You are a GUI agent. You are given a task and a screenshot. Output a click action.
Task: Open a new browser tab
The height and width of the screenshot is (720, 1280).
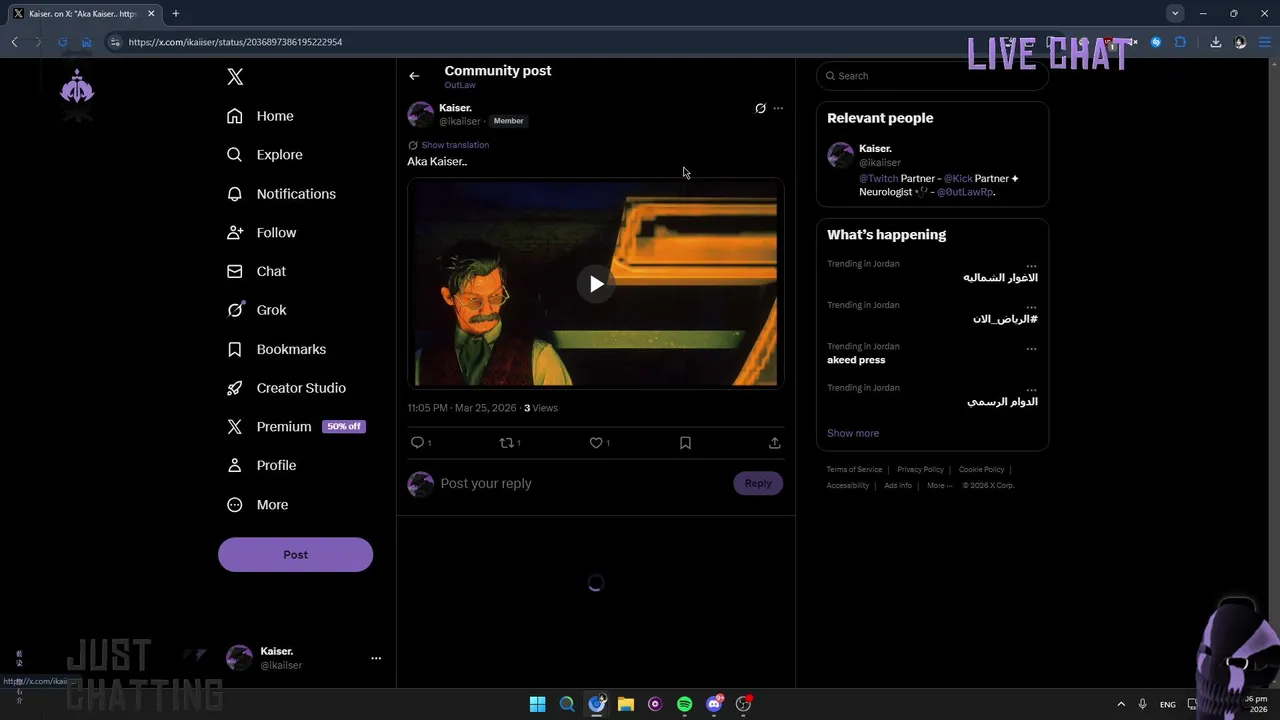tap(175, 14)
